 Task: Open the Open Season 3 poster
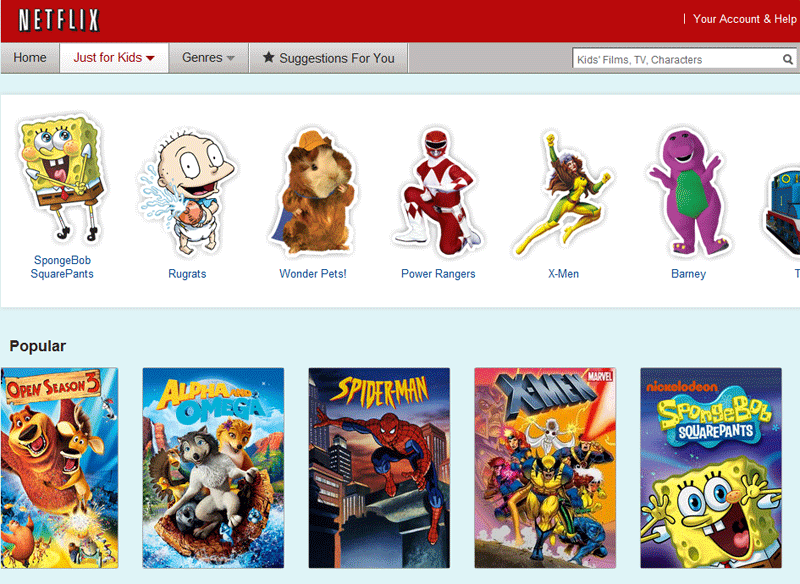coord(59,468)
